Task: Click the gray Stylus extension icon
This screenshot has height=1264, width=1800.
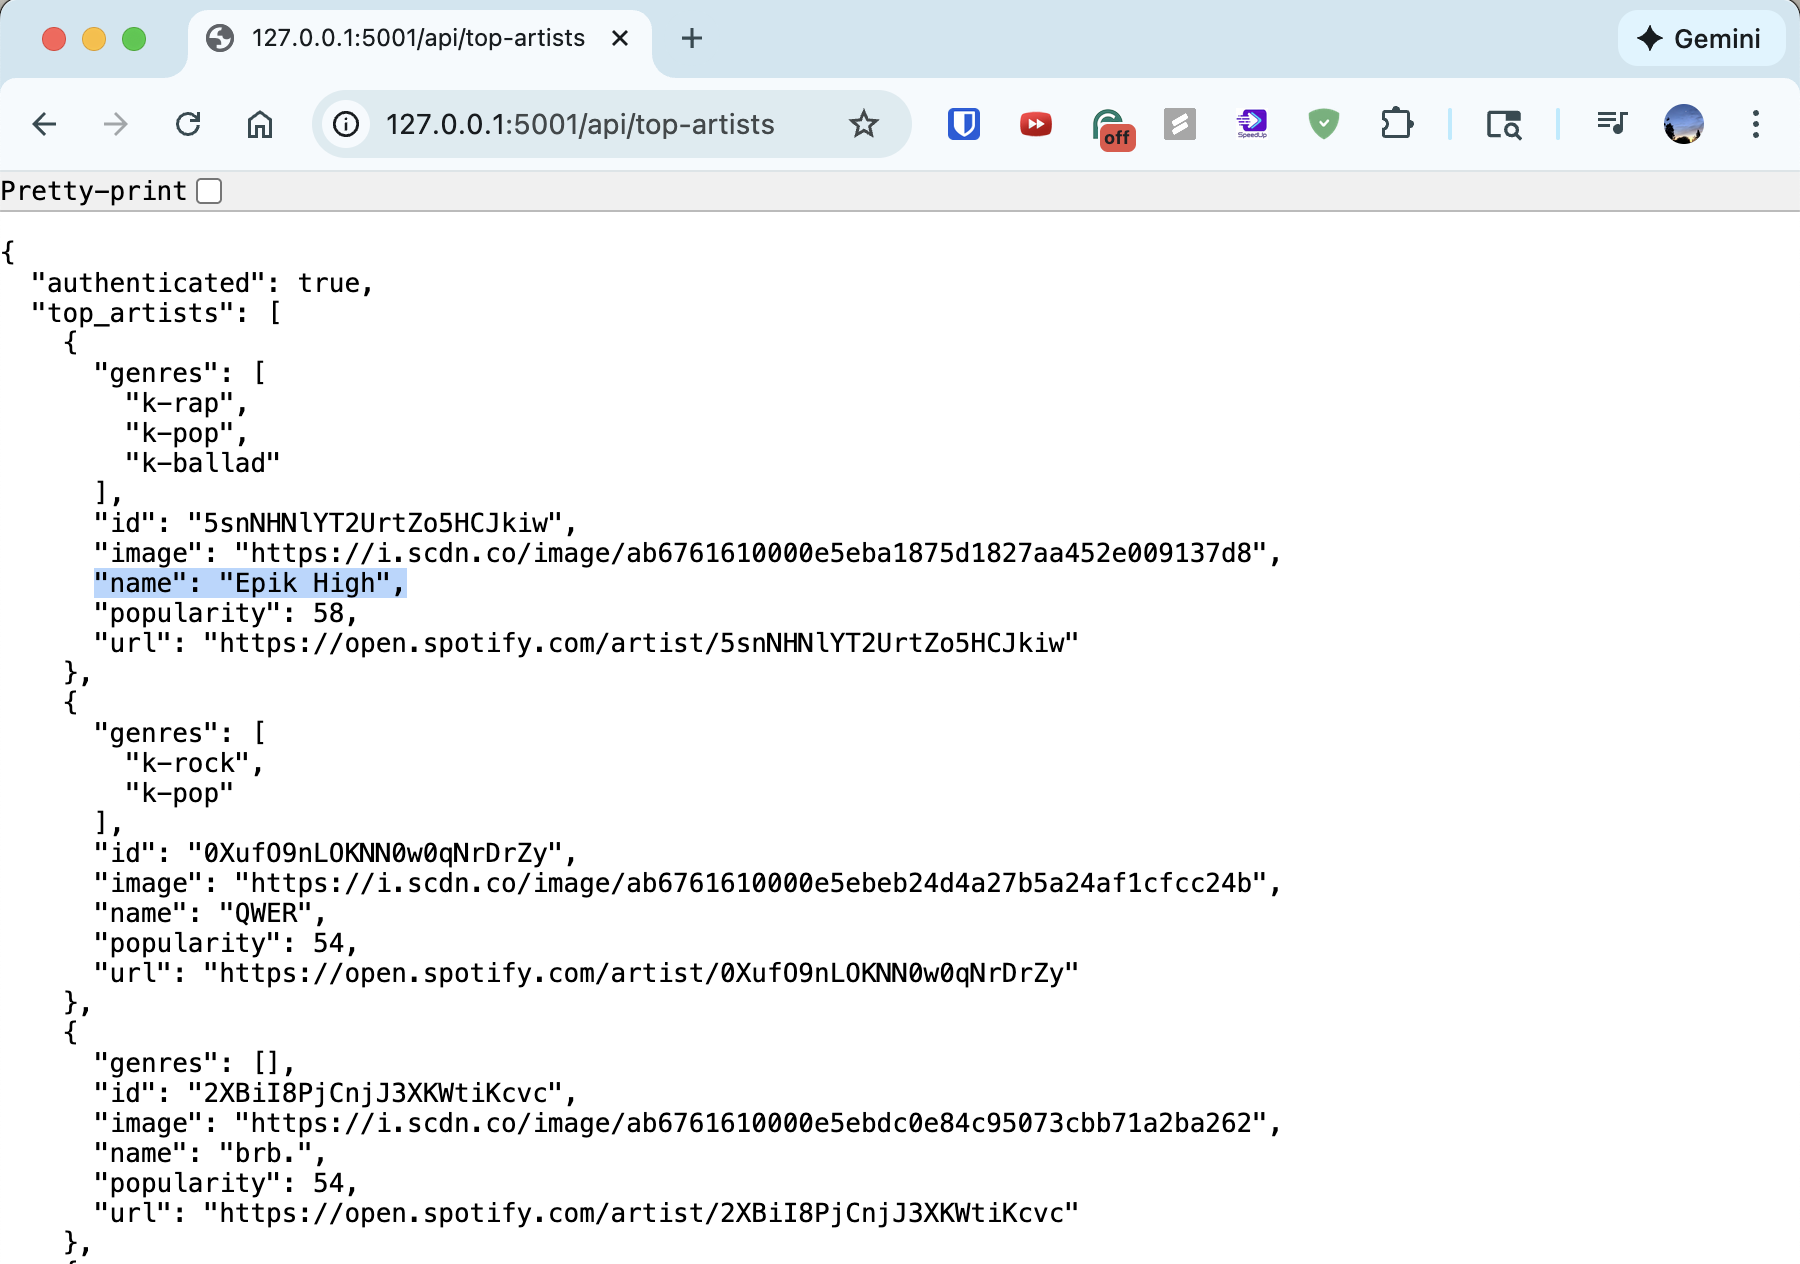Action: (x=1179, y=124)
